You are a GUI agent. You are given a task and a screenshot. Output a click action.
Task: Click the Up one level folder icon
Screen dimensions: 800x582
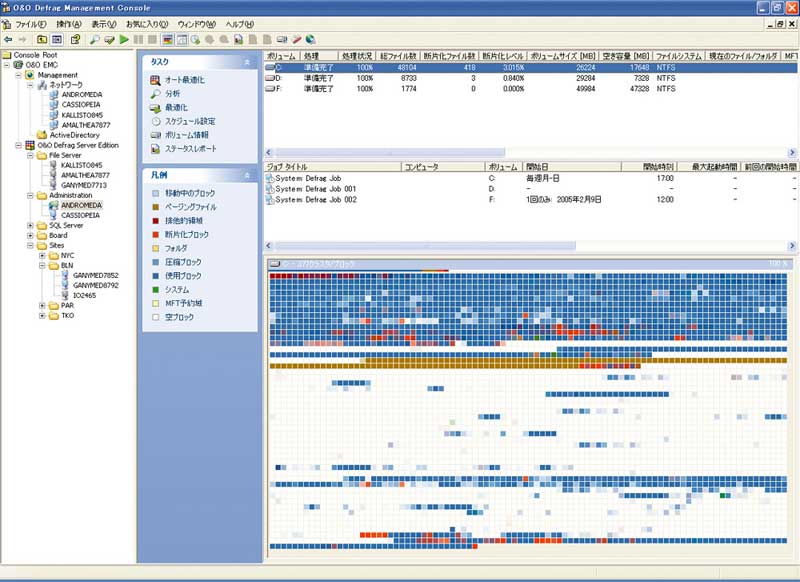(x=42, y=39)
